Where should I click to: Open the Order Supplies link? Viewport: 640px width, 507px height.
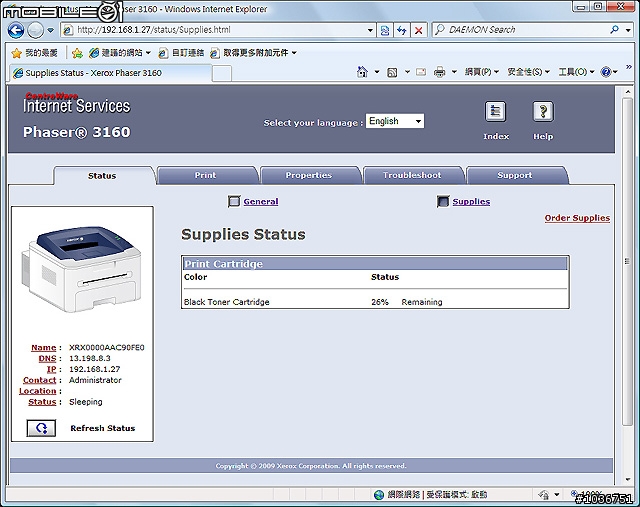577,218
